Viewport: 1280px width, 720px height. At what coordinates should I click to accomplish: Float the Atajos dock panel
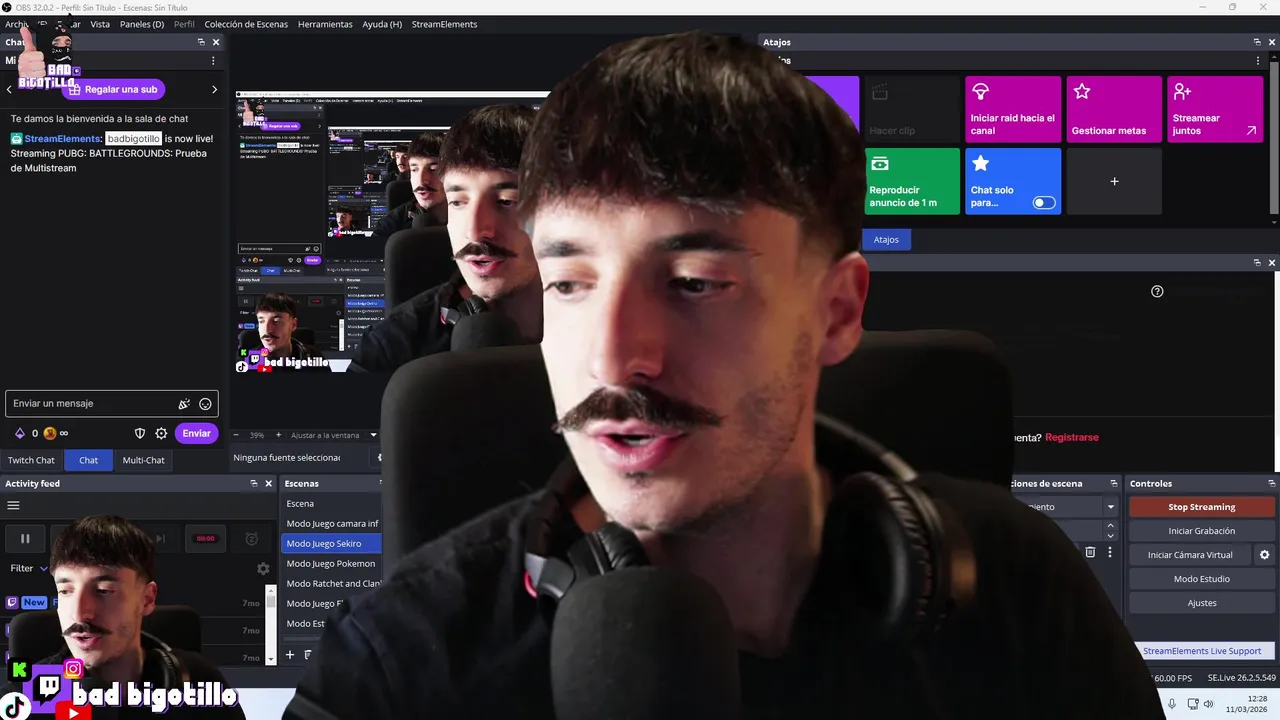1257,42
